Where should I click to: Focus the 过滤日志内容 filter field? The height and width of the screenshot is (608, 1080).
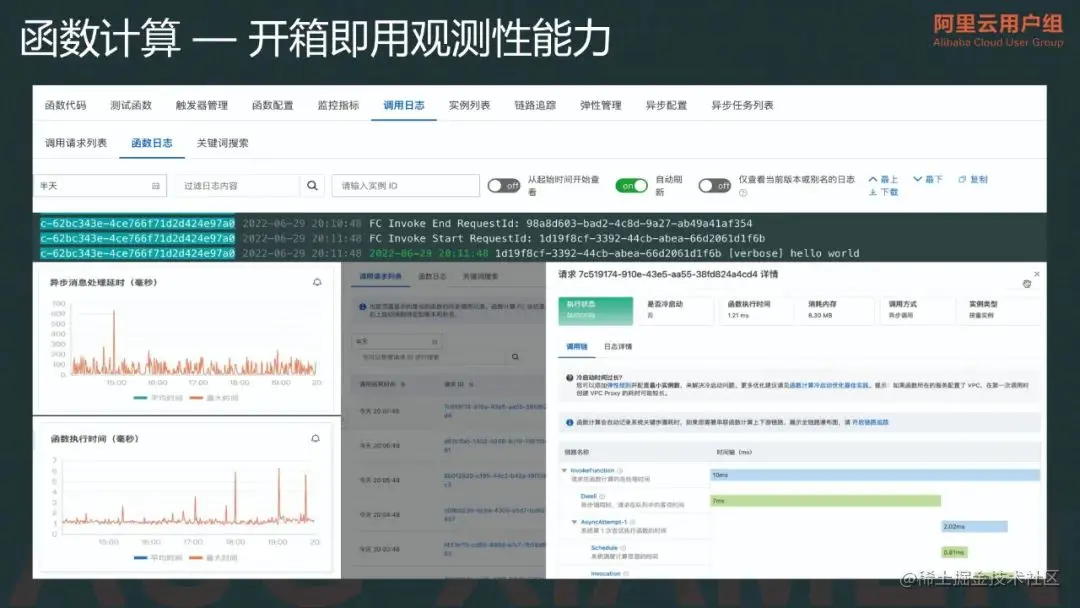point(238,186)
